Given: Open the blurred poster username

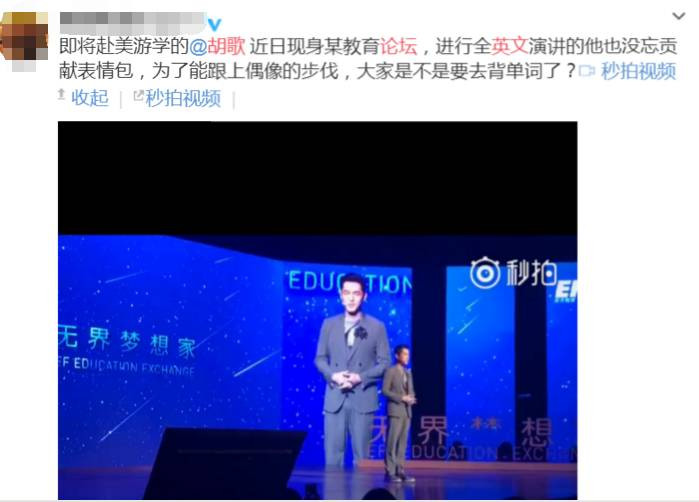Looking at the screenshot, I should pyautogui.click(x=132, y=23).
